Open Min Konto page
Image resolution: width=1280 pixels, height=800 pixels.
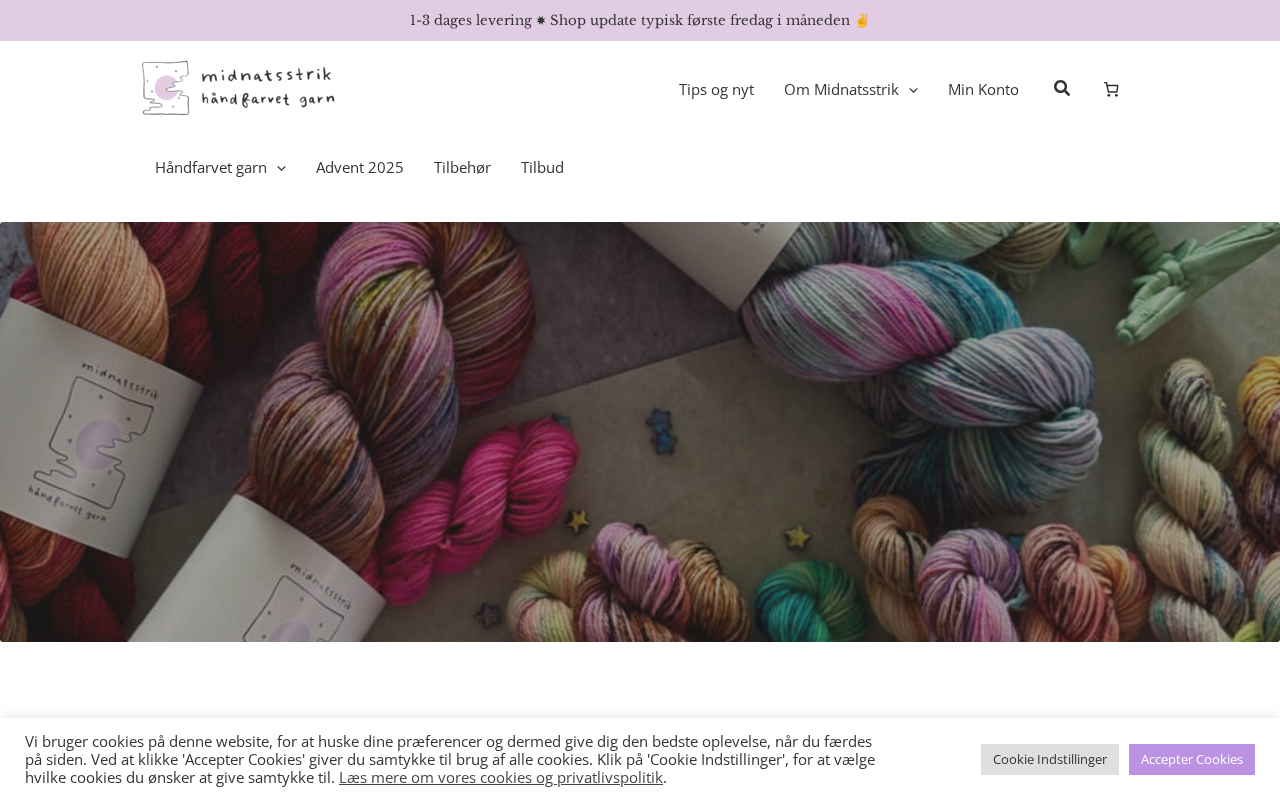[x=983, y=89]
